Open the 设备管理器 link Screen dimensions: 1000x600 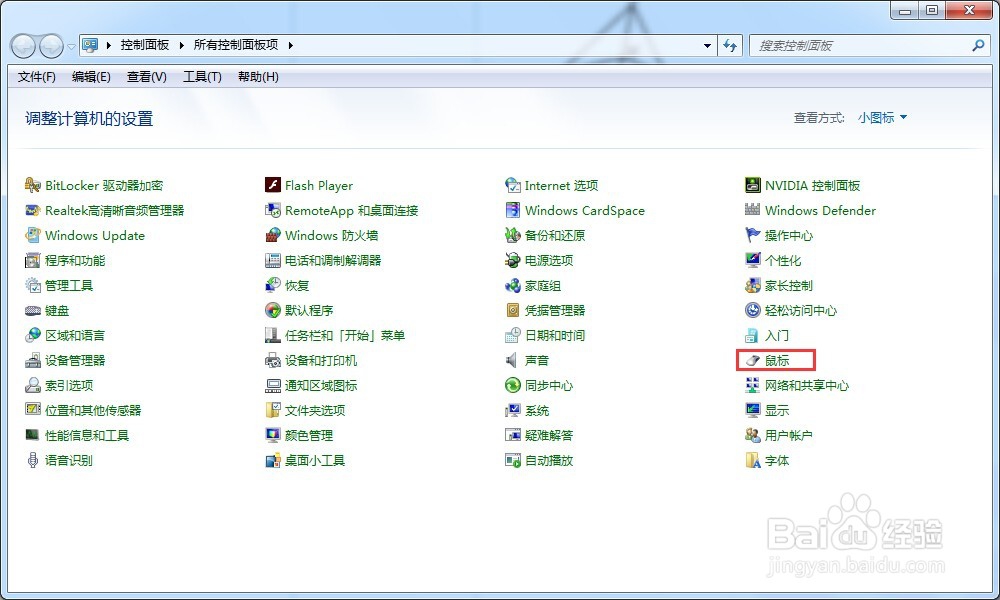click(75, 361)
